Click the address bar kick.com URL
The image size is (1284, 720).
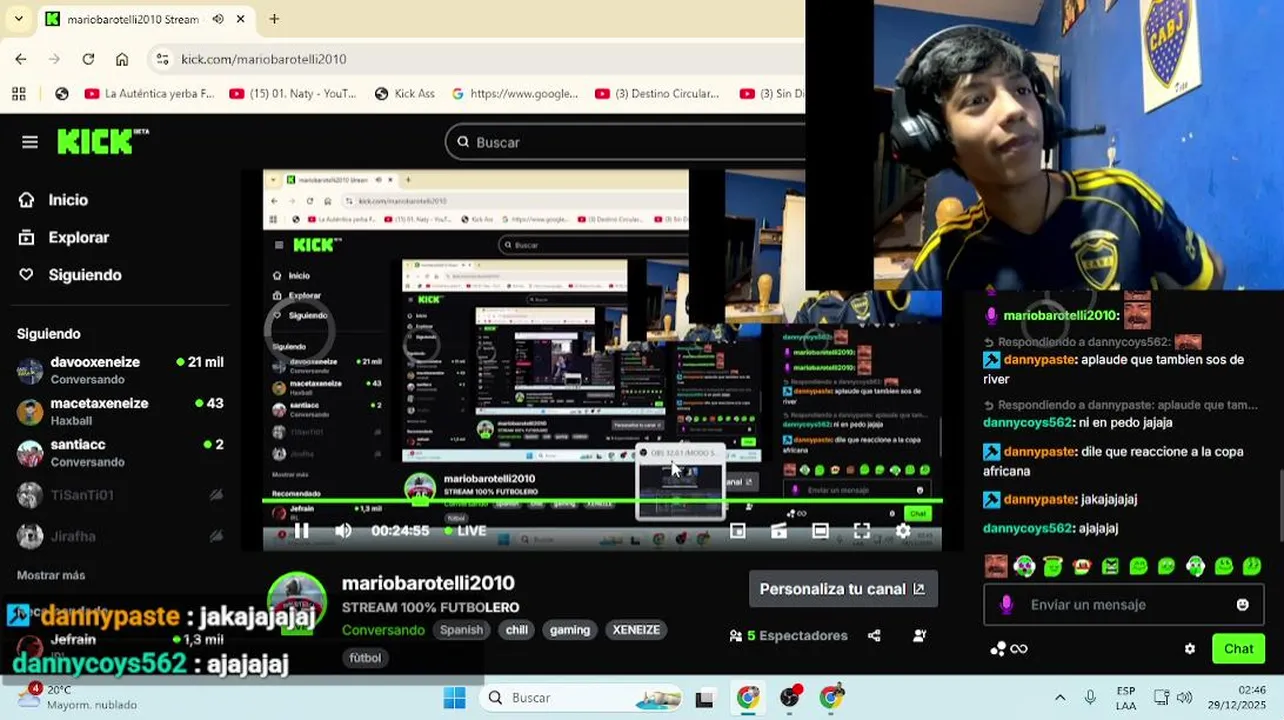264,59
